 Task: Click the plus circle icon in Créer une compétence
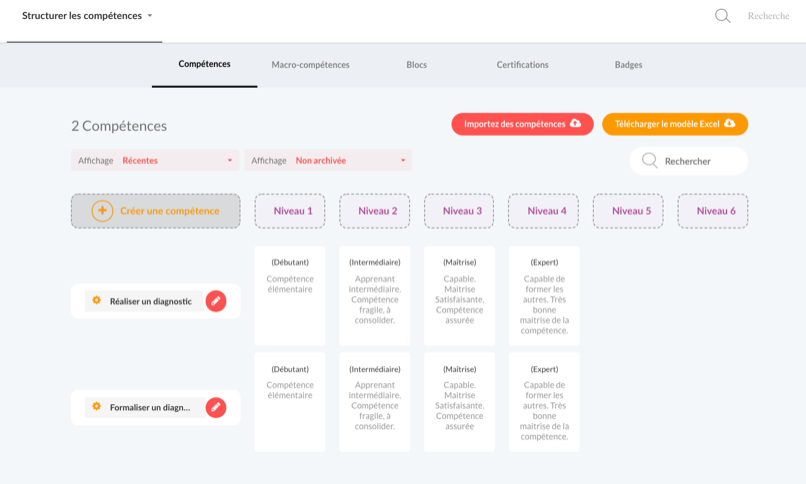click(102, 211)
